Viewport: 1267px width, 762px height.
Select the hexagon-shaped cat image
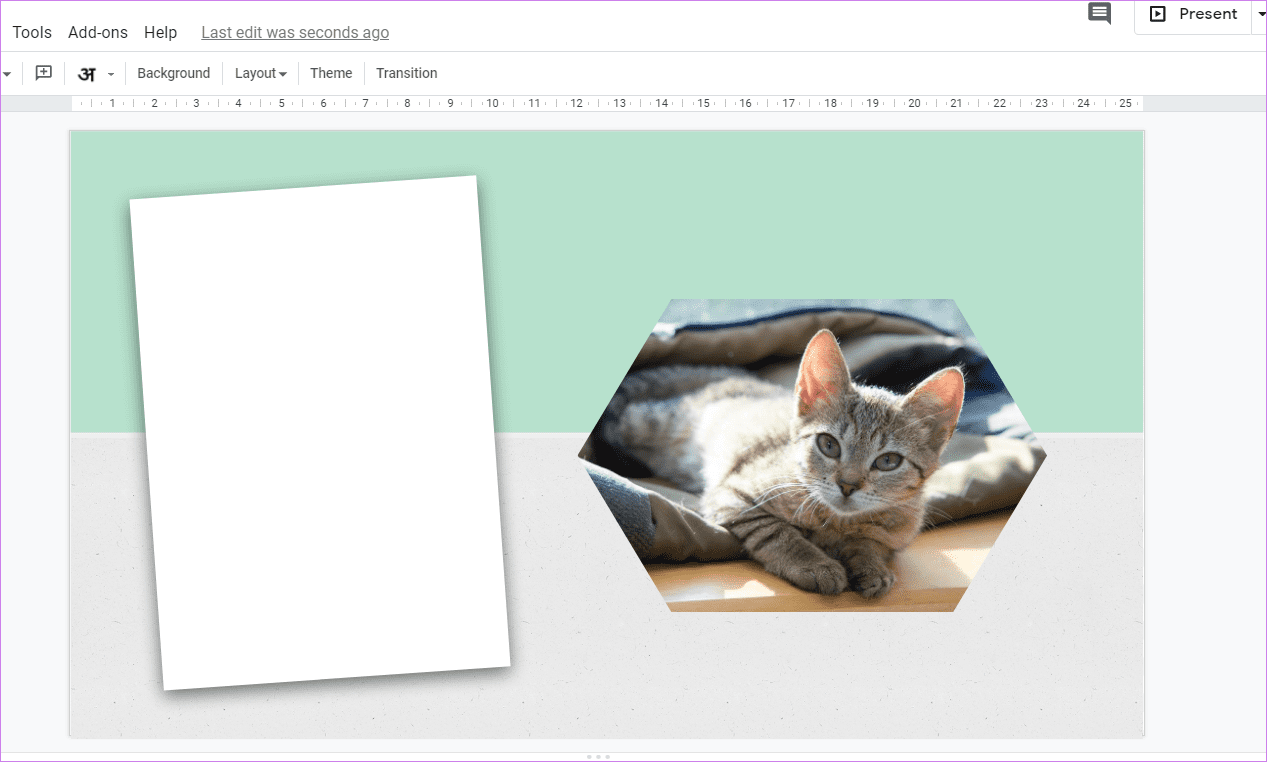812,455
